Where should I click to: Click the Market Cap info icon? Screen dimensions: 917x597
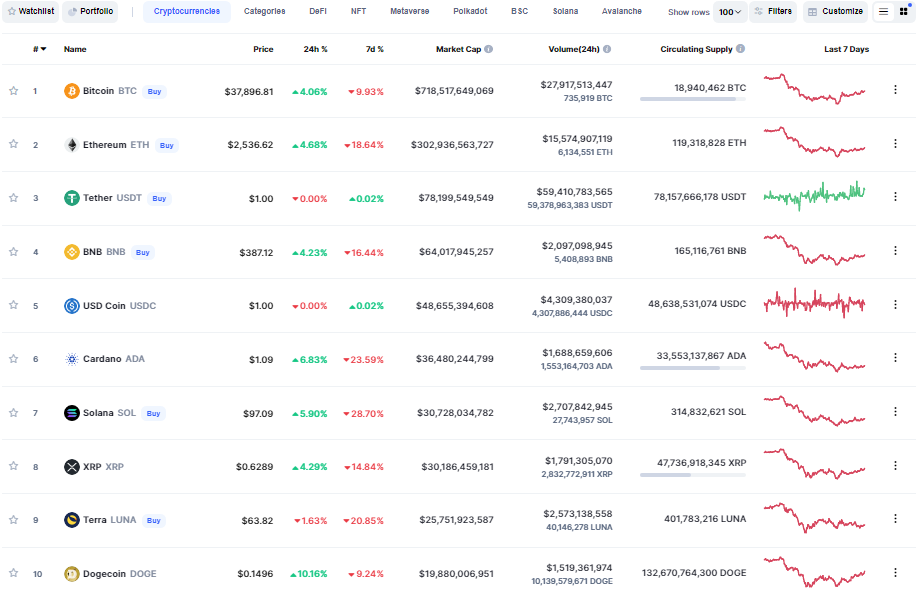point(488,49)
